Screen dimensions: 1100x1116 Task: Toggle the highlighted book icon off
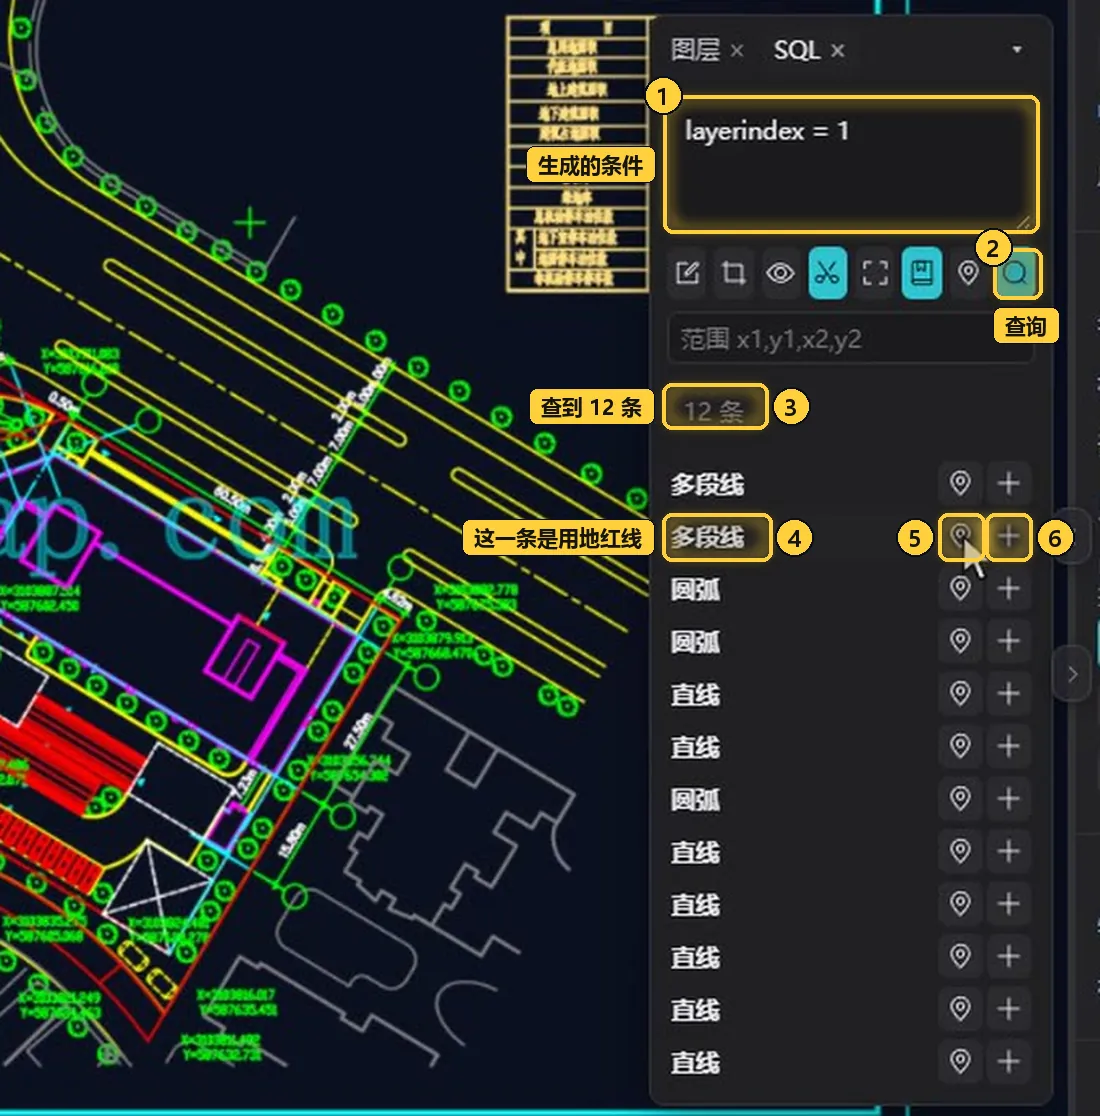pyautogui.click(x=921, y=273)
